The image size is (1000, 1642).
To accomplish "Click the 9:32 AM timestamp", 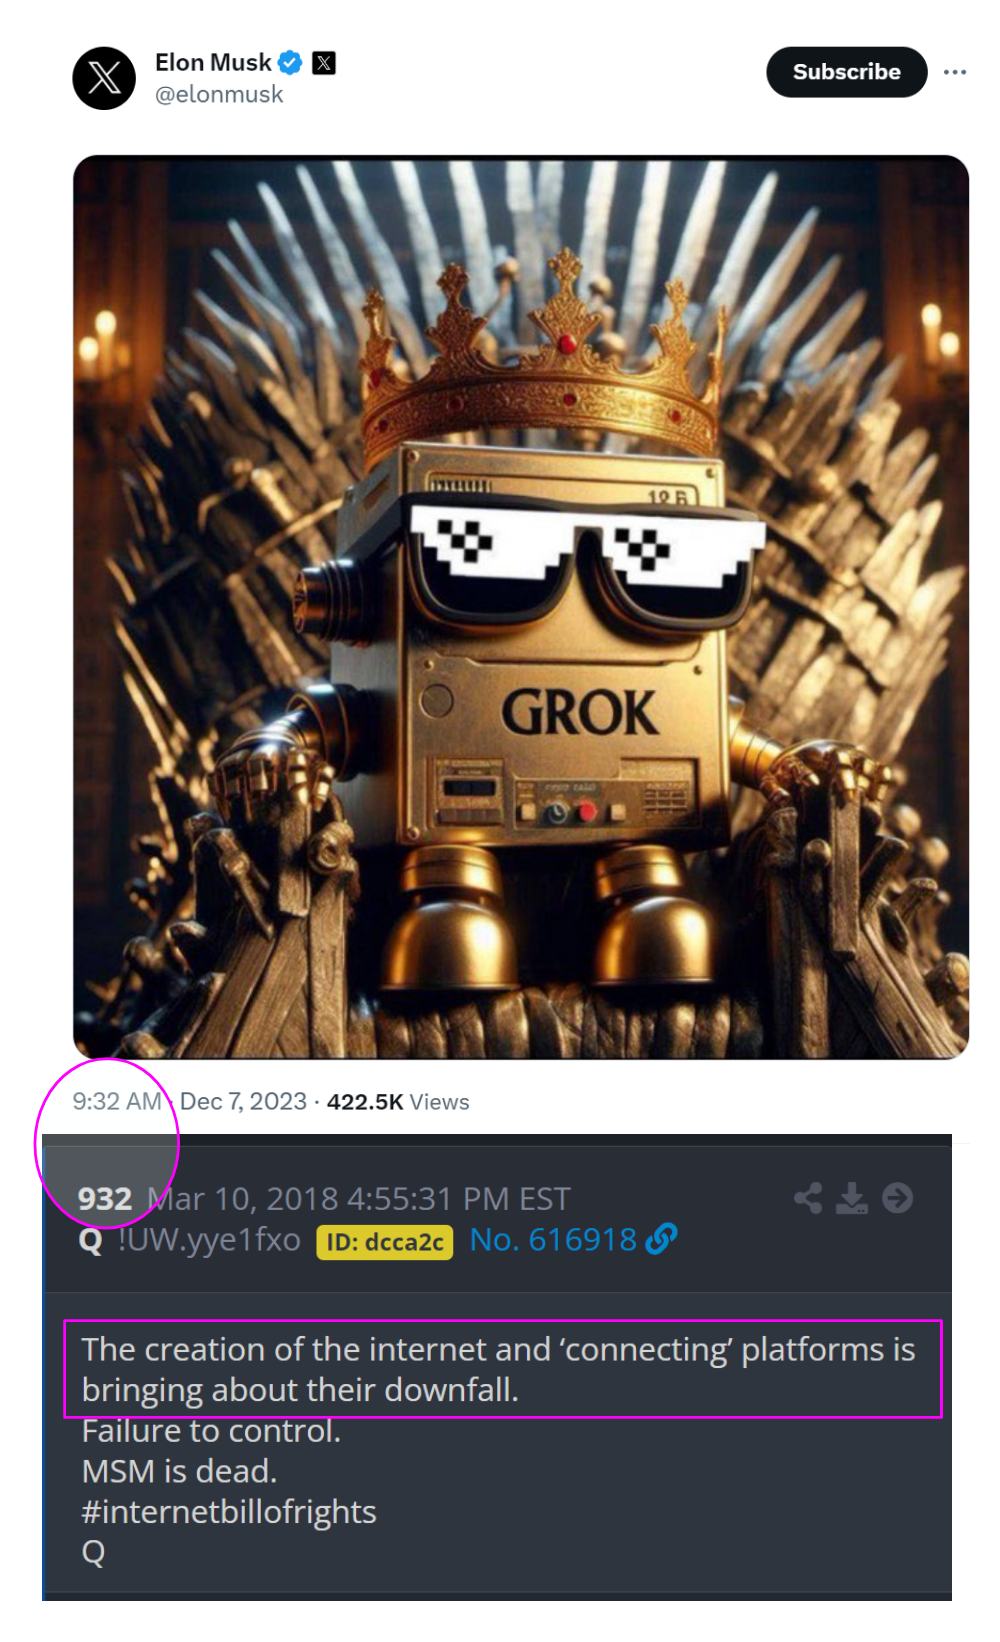I will (117, 1101).
